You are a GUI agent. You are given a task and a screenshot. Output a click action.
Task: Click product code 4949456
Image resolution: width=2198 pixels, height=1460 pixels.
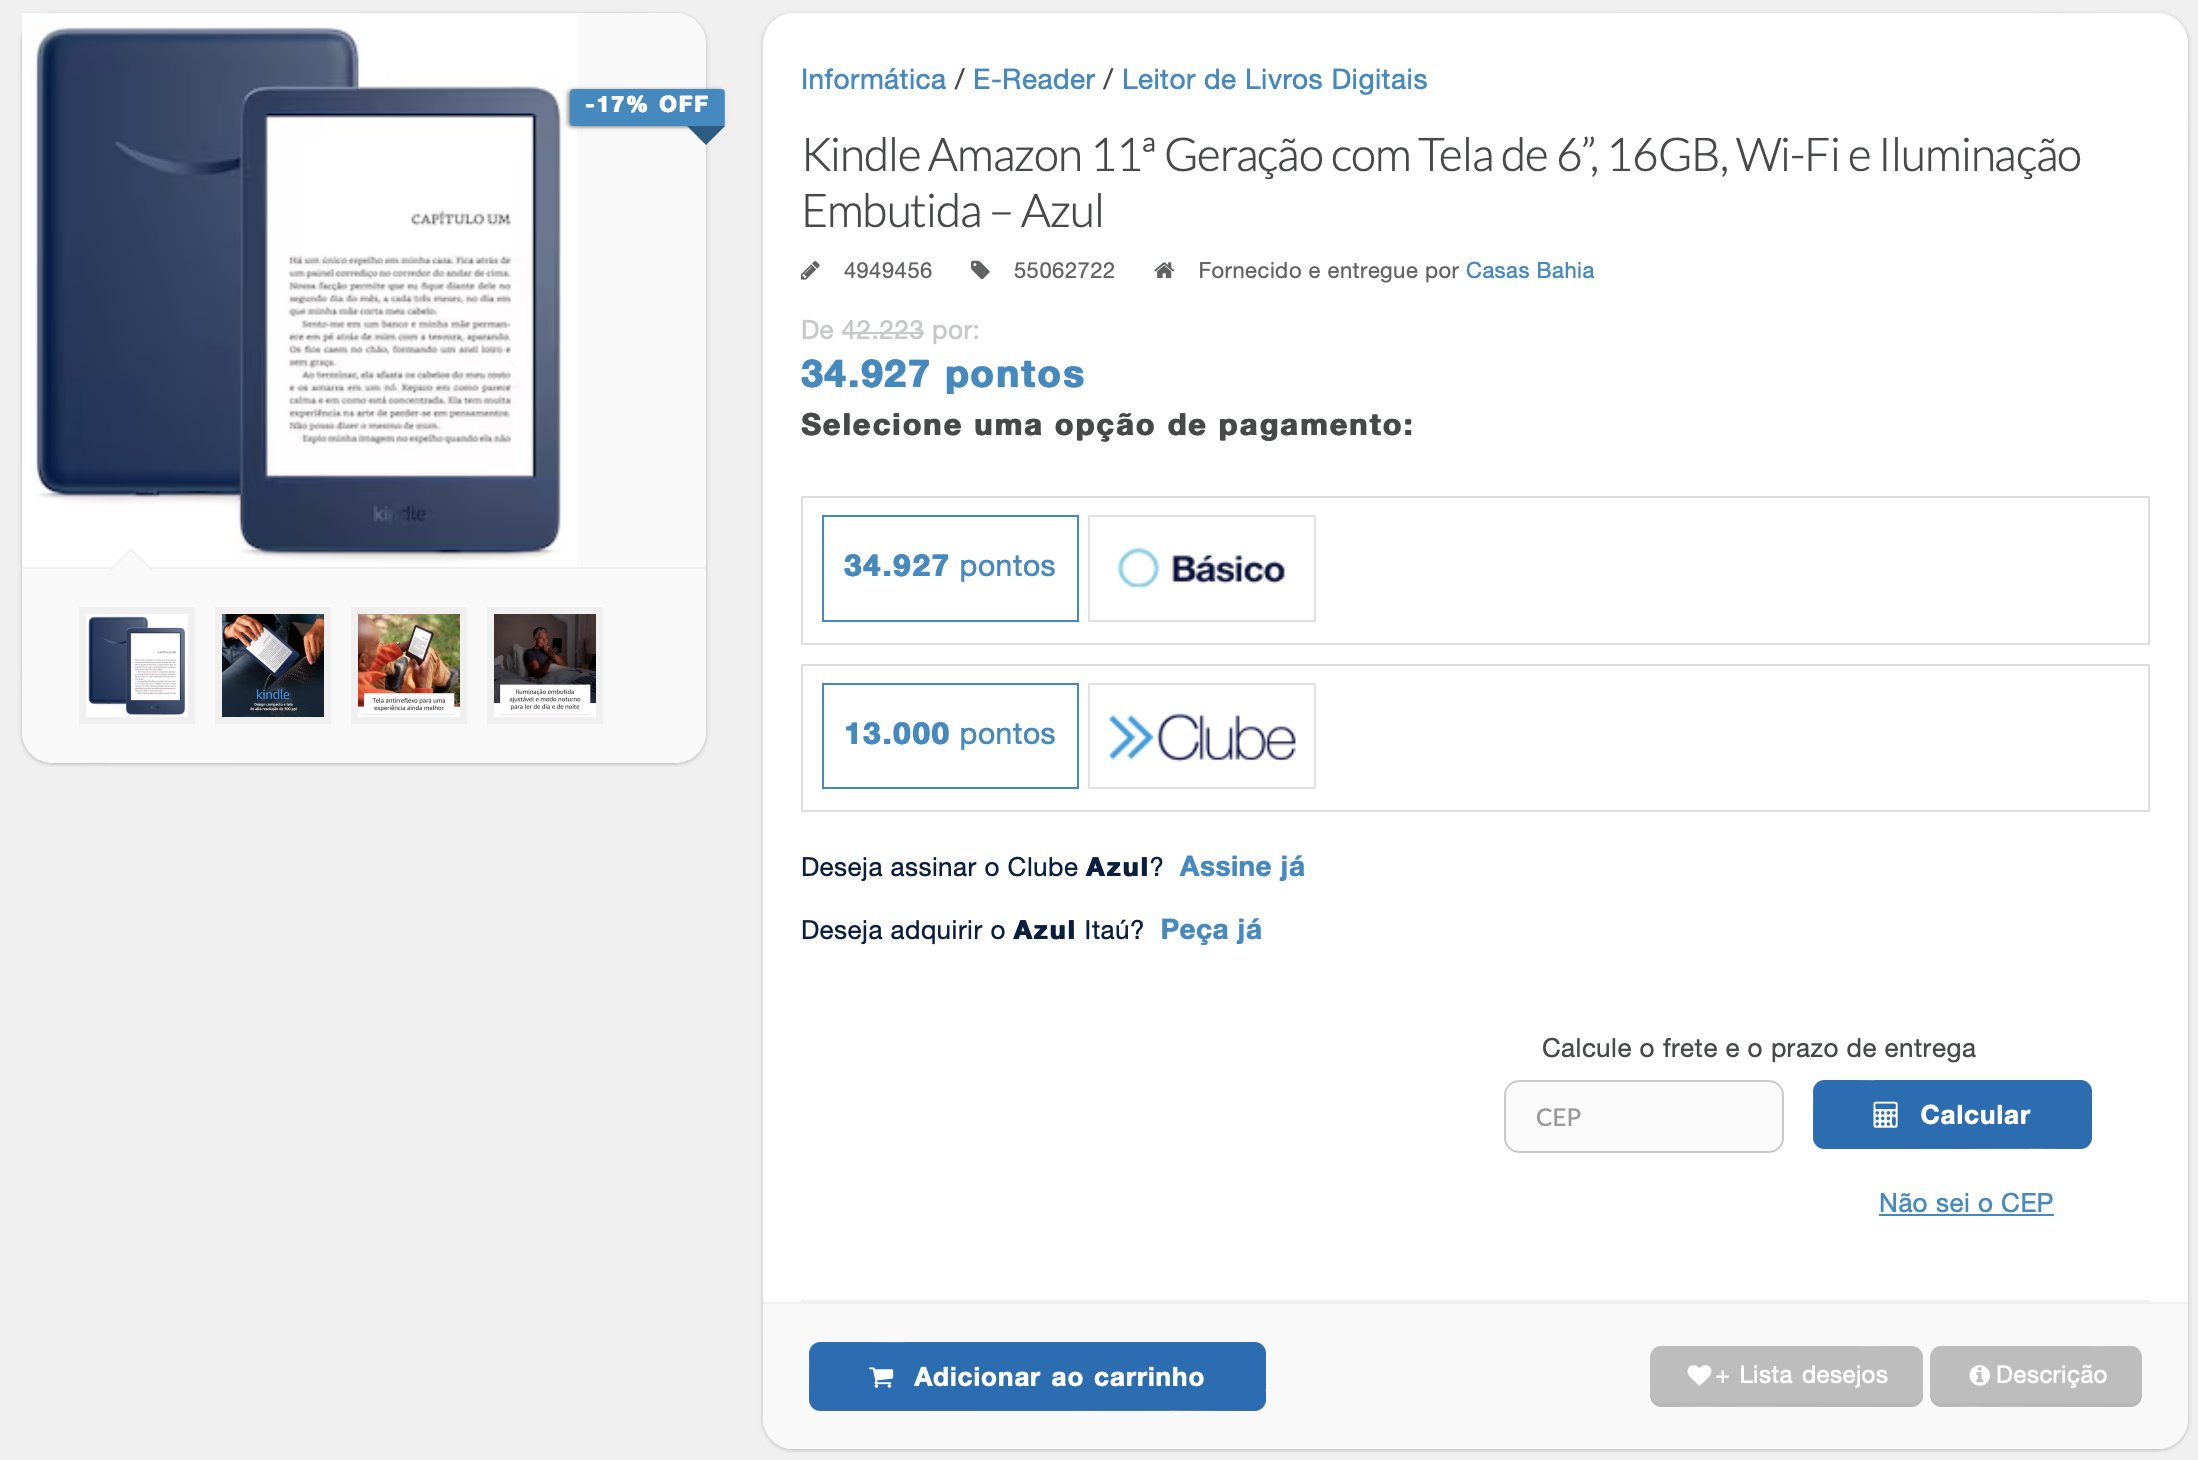(887, 270)
